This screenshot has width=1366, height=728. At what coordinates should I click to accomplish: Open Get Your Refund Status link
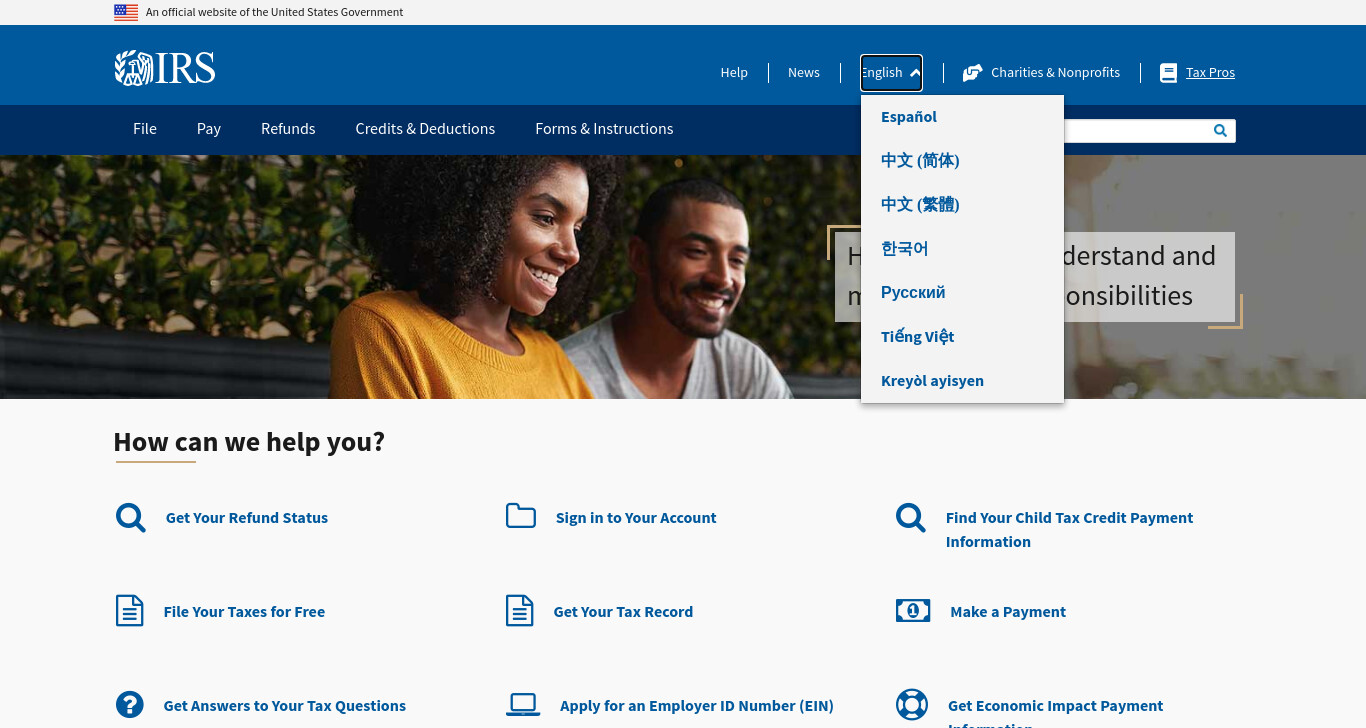pos(247,518)
